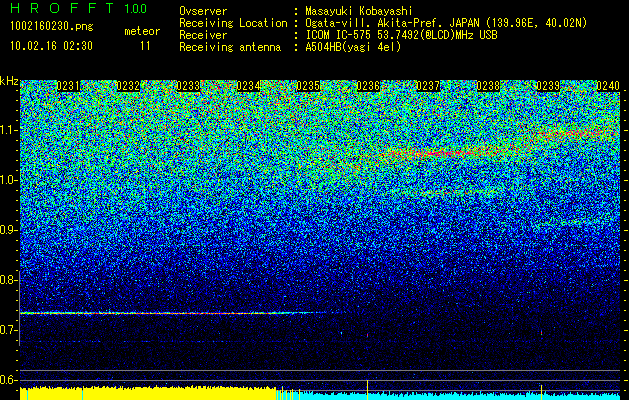
Task: Click the A504HB(yagi 4el) antenna text
Action: pos(353,47)
